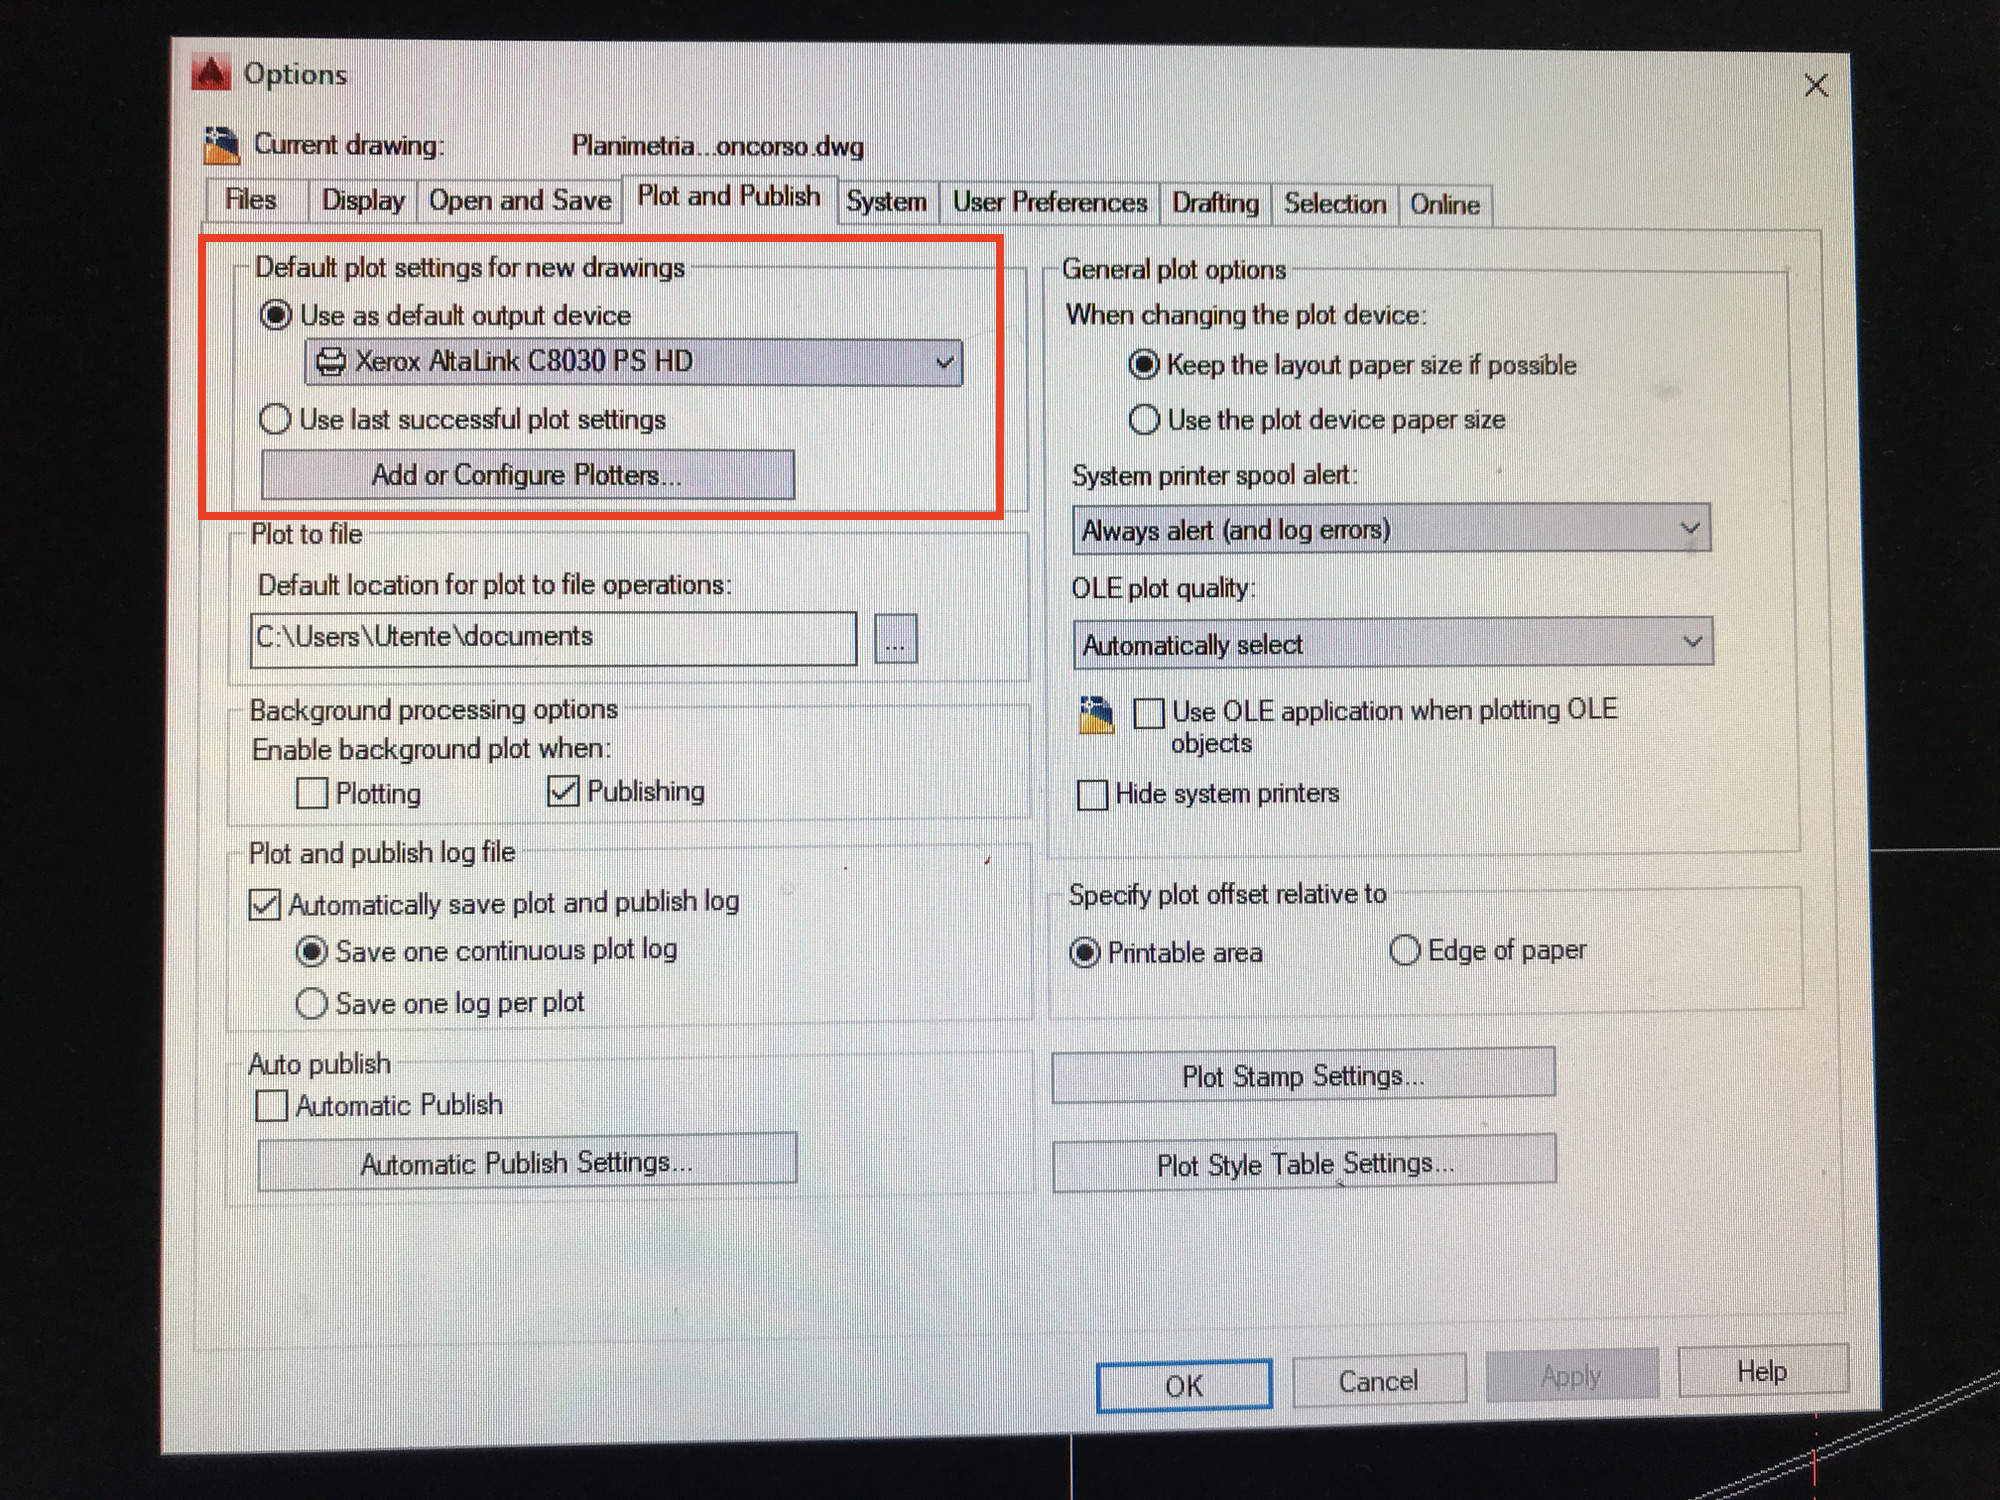This screenshot has width=2000, height=1500.
Task: Open the Selection tab
Action: [x=1335, y=204]
